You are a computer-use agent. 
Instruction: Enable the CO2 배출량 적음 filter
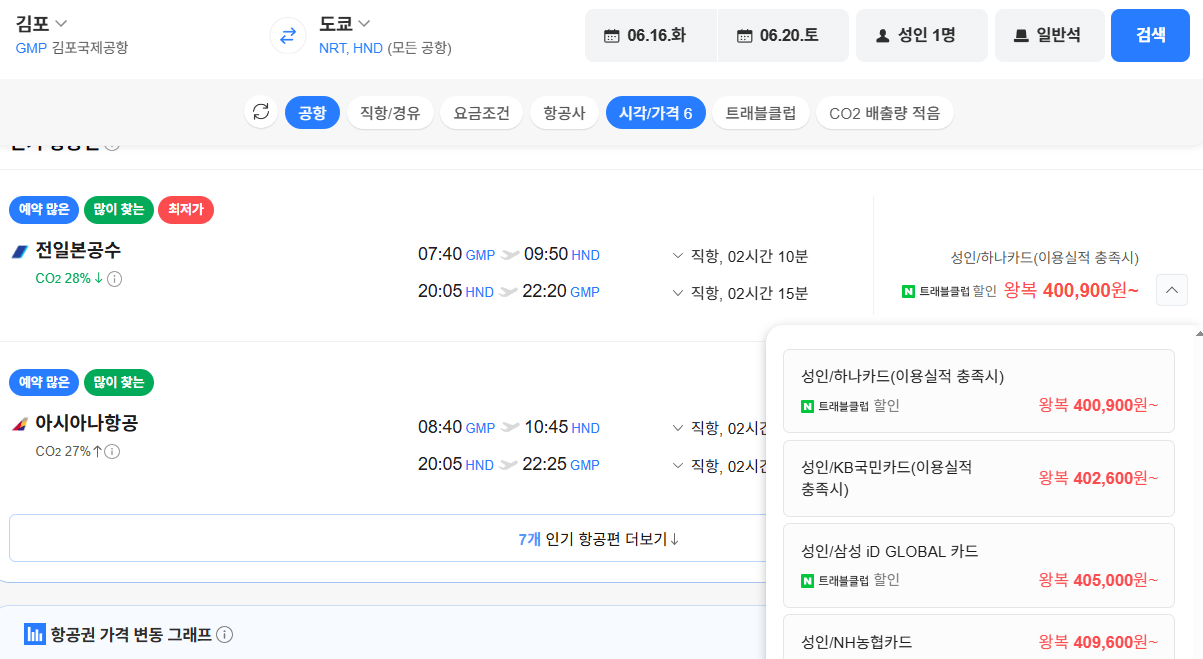pyautogui.click(x=885, y=112)
